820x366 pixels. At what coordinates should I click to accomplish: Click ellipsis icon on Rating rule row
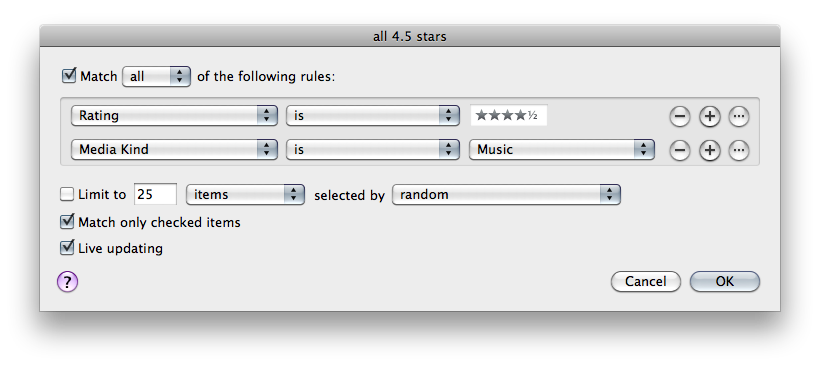pyautogui.click(x=738, y=116)
